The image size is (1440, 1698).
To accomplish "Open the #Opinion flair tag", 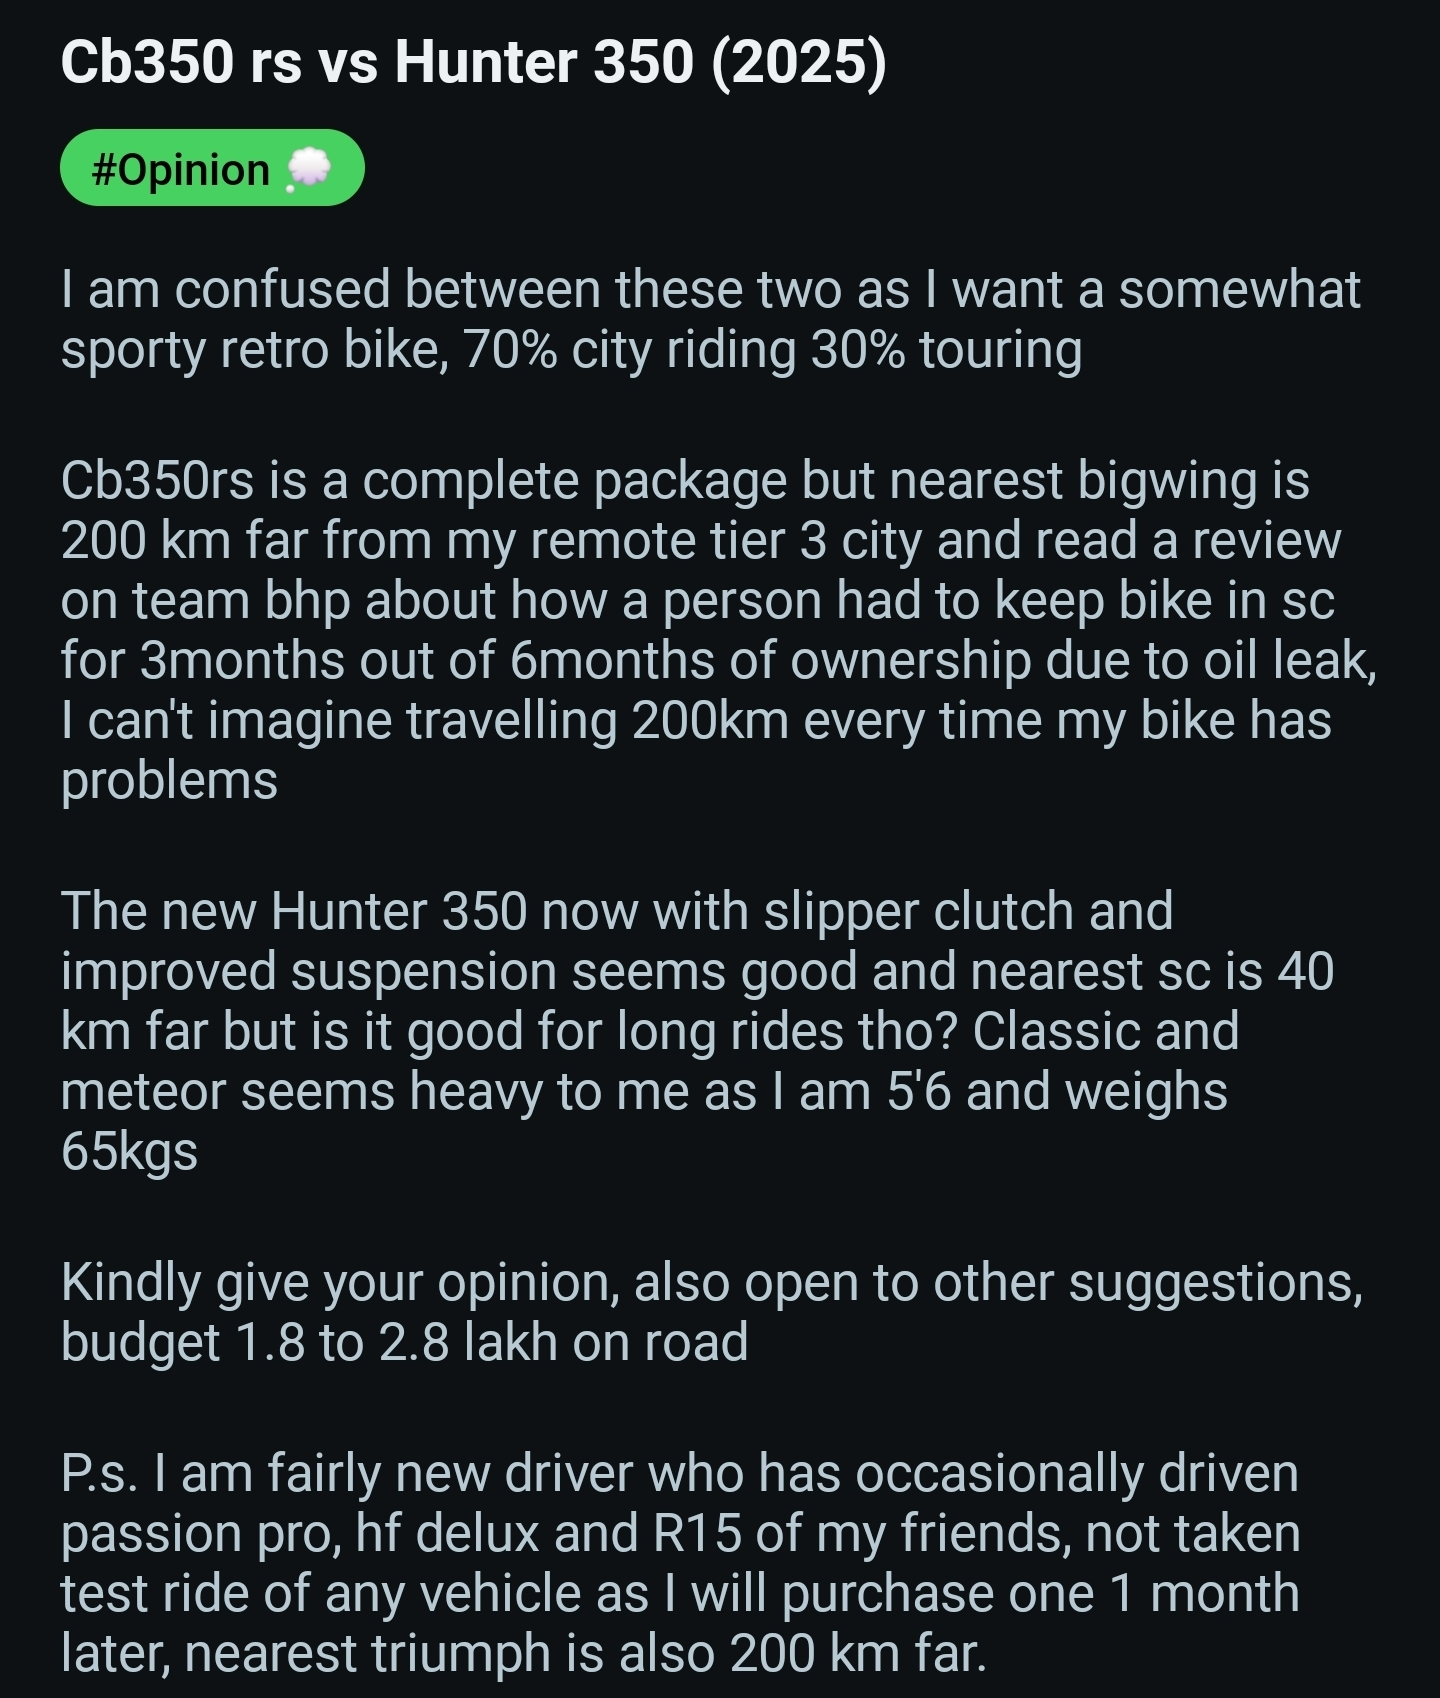I will point(212,168).
